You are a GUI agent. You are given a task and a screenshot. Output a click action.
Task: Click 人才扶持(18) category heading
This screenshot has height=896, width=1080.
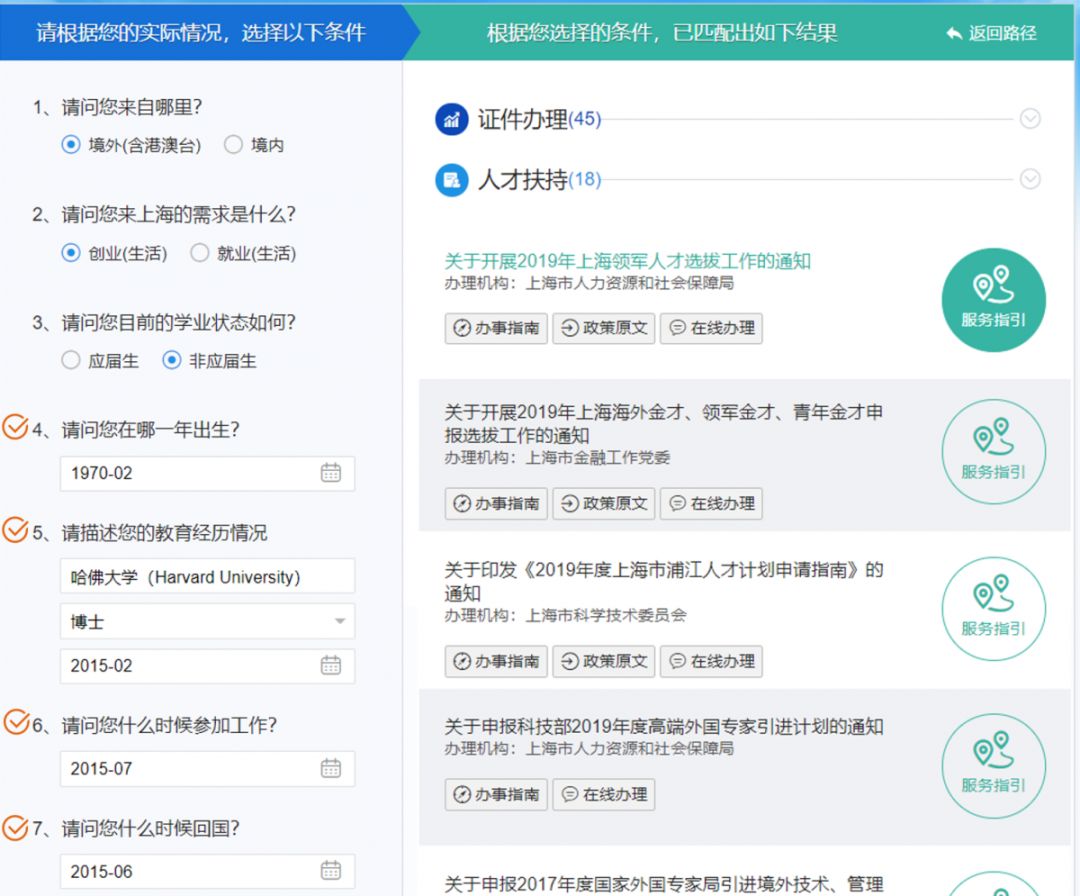pos(539,180)
